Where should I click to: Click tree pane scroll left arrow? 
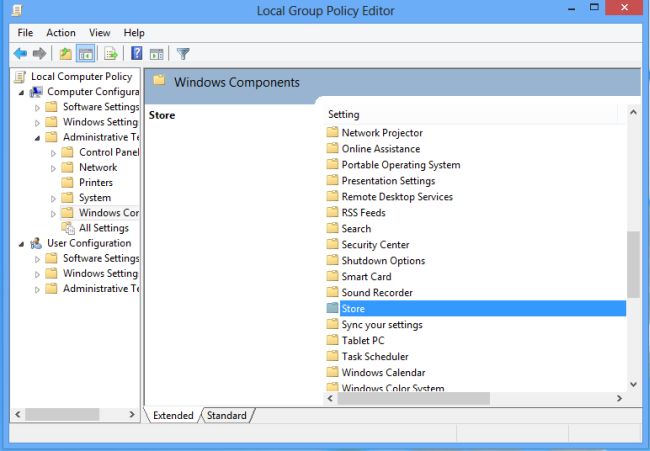point(18,414)
